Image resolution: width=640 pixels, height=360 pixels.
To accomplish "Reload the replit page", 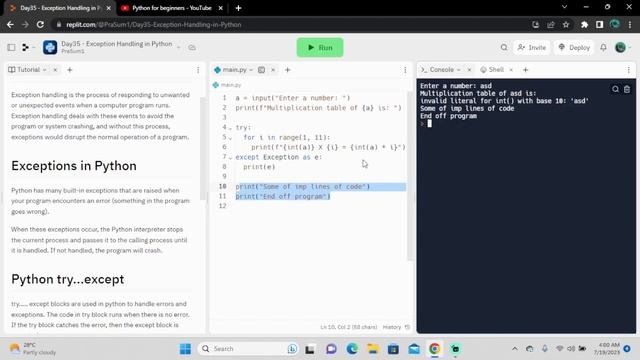I will click(40, 24).
